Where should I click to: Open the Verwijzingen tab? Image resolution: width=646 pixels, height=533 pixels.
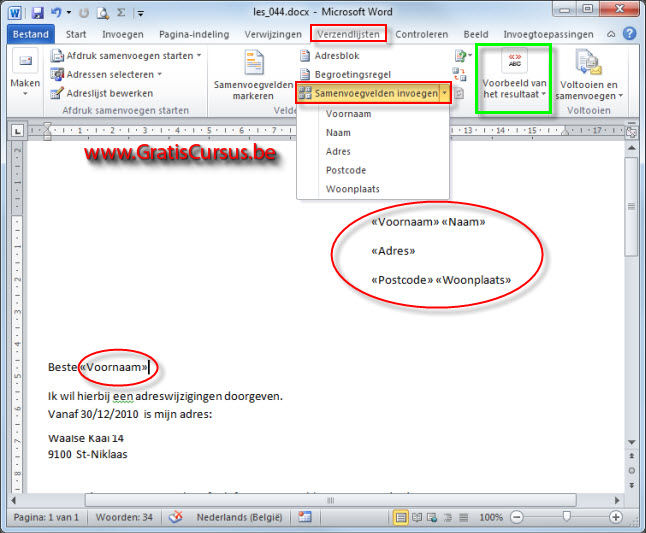coord(273,34)
